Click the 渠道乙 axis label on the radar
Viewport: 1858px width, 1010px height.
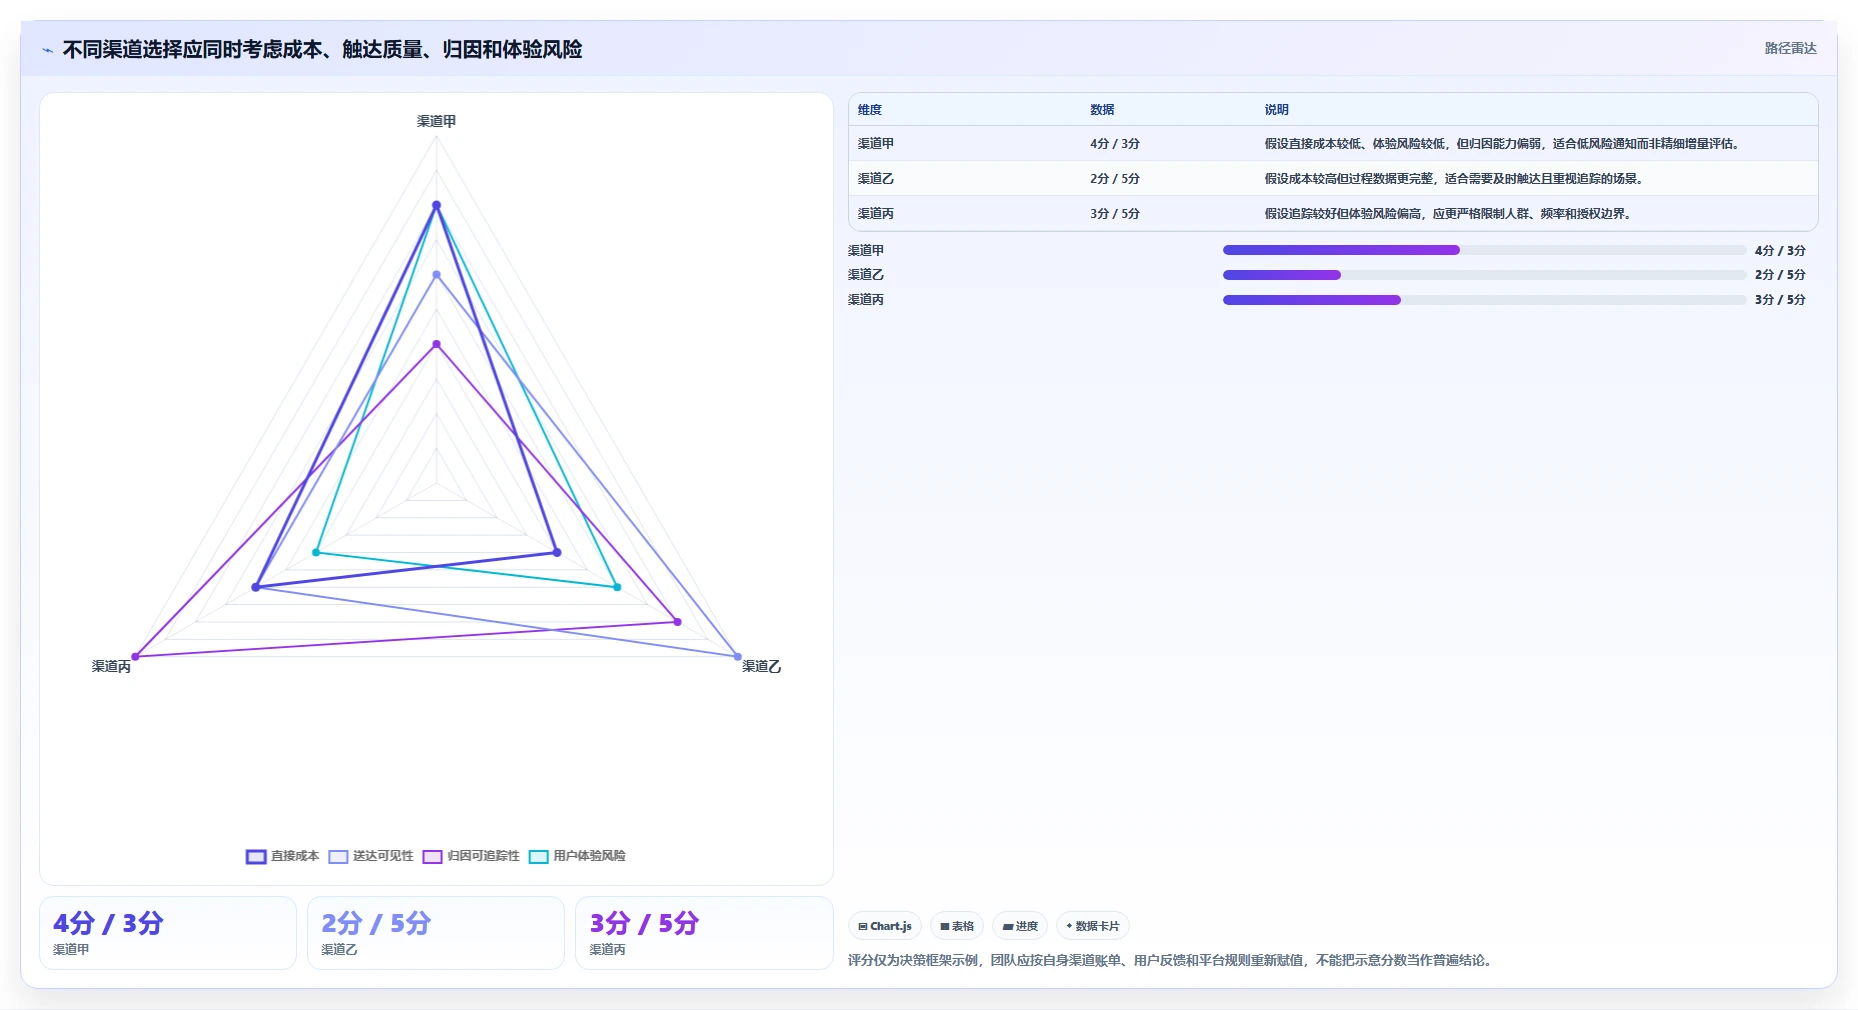(x=761, y=666)
